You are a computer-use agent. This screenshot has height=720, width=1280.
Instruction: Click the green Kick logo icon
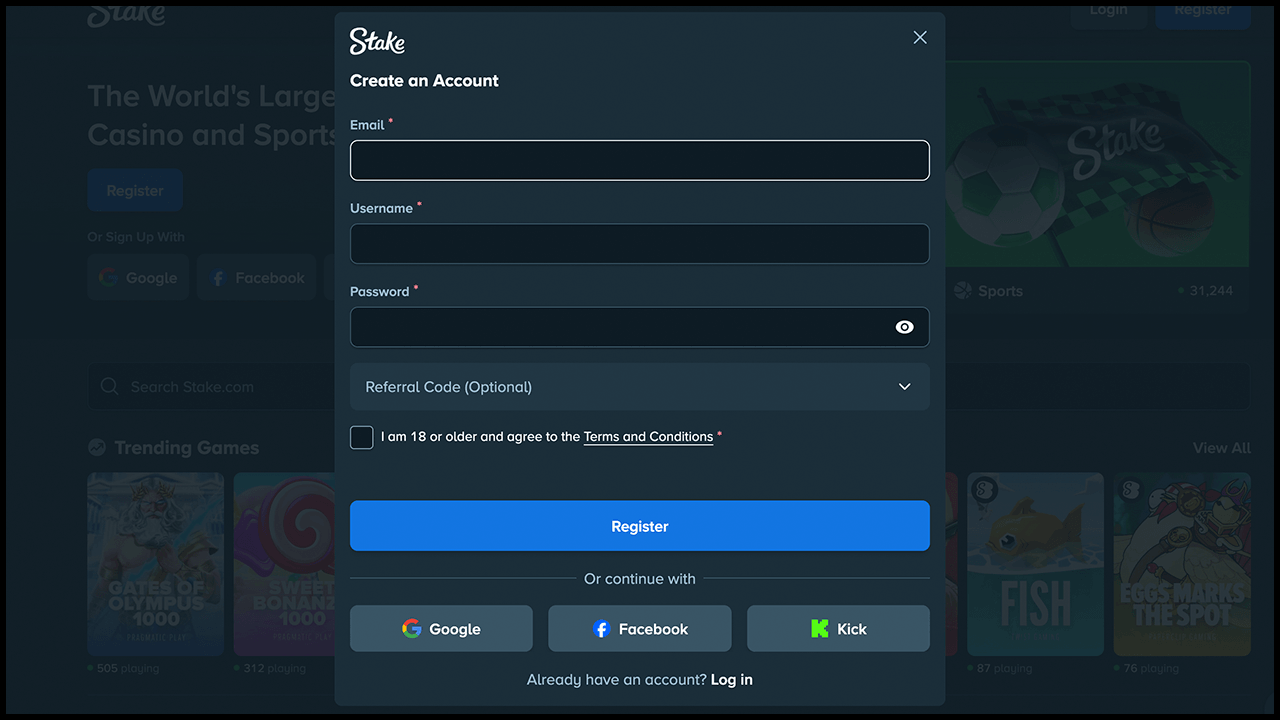820,629
